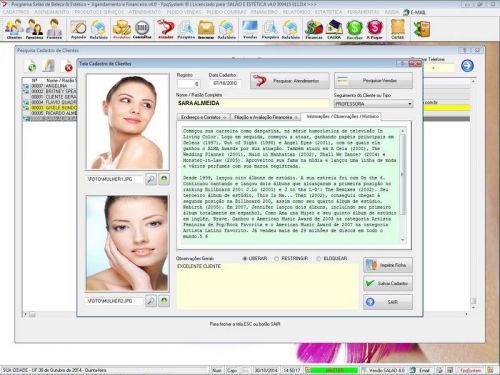This screenshot has height=375, width=500.
Task: Open the FINANCEIRO menu
Action: tap(264, 12)
